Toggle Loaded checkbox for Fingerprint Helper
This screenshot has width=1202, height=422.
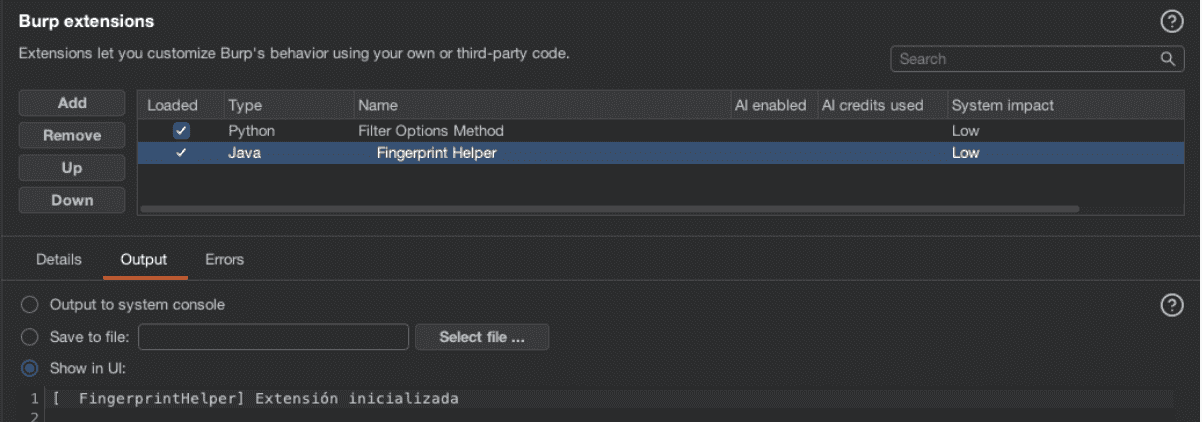pos(181,153)
